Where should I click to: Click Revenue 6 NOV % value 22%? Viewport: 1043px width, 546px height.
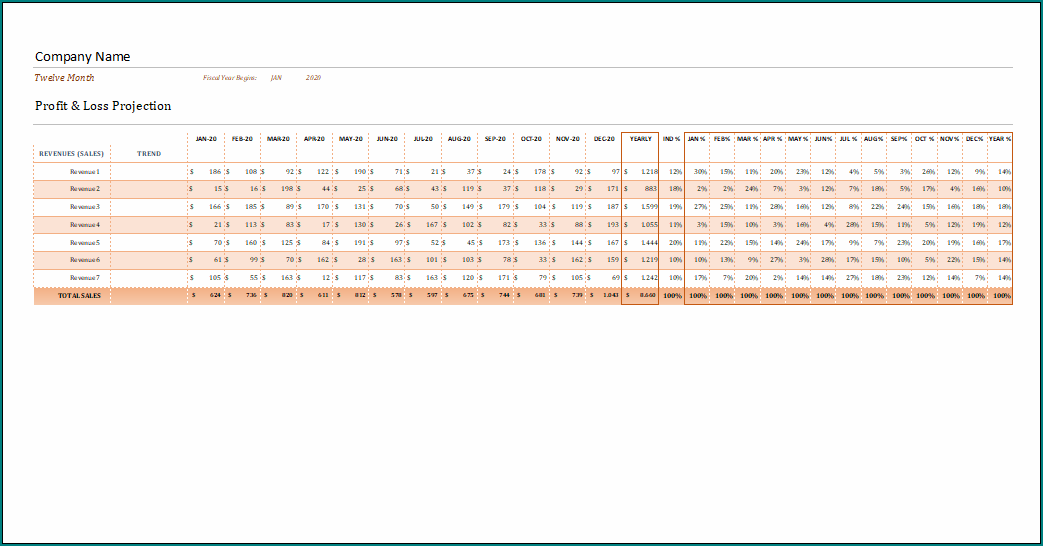[x=954, y=260]
